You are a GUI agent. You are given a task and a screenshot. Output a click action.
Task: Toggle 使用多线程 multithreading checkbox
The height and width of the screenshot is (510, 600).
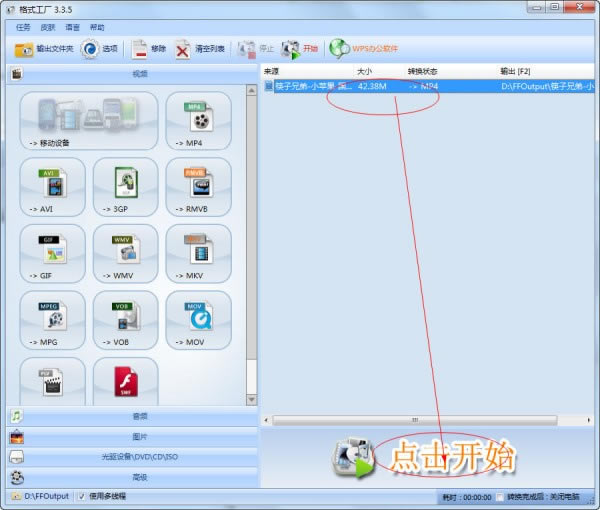81,496
